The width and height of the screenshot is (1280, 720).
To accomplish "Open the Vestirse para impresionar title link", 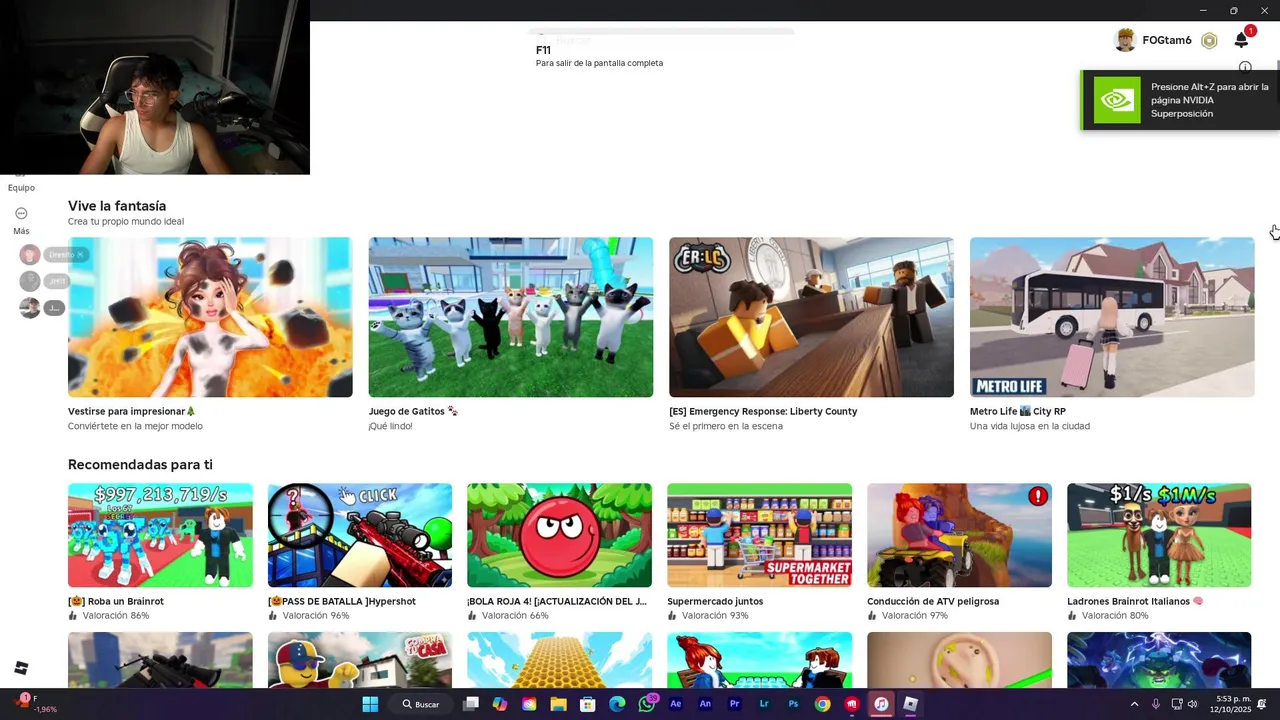I will pos(132,411).
